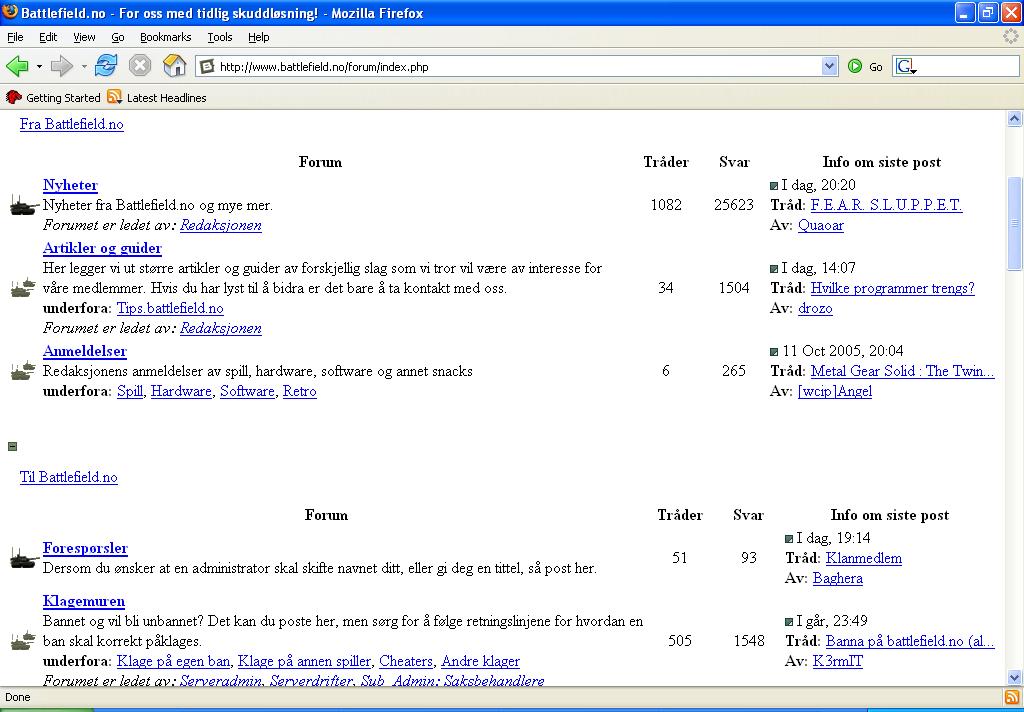Click the tank icon beside Artikler og guider
The height and width of the screenshot is (712, 1024).
(24, 287)
